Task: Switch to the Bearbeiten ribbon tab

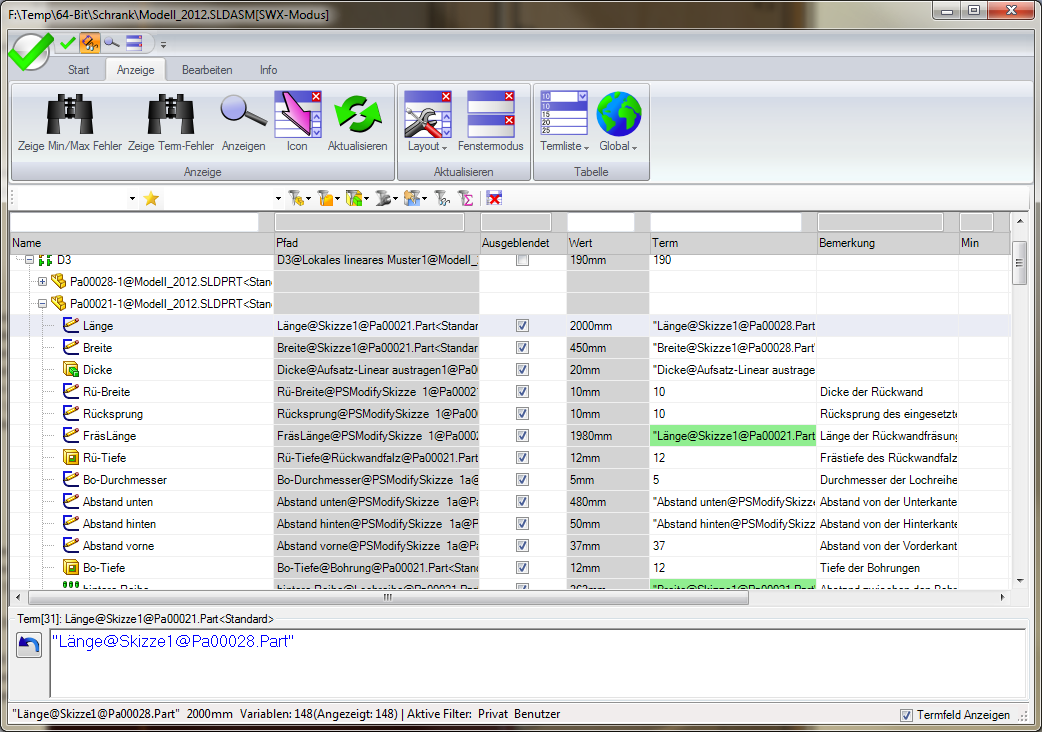Action: [207, 70]
